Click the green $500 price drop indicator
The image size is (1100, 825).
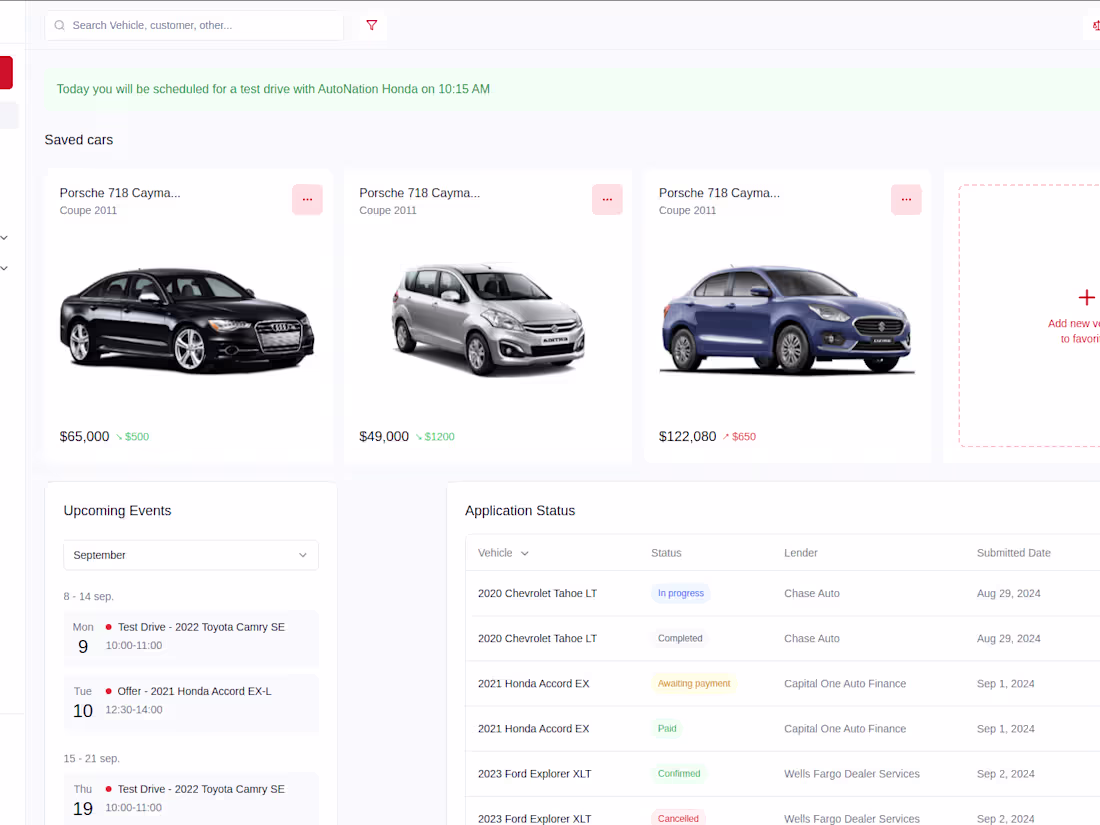[135, 436]
